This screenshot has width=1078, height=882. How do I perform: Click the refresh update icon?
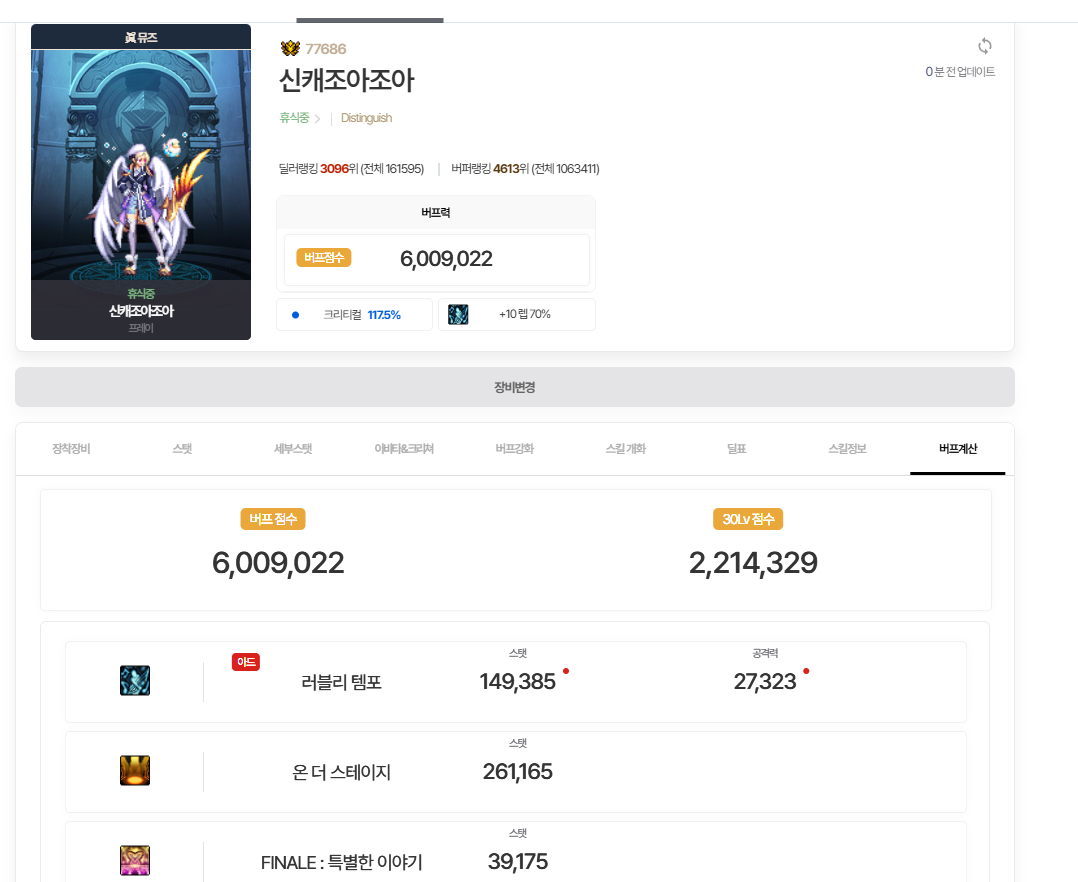point(985,46)
